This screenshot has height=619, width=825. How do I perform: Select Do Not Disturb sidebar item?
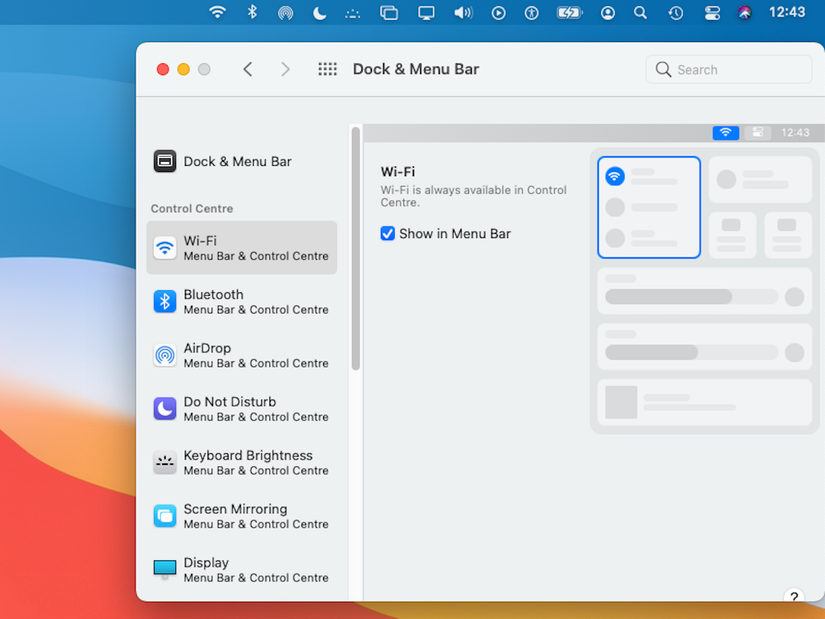[241, 409]
